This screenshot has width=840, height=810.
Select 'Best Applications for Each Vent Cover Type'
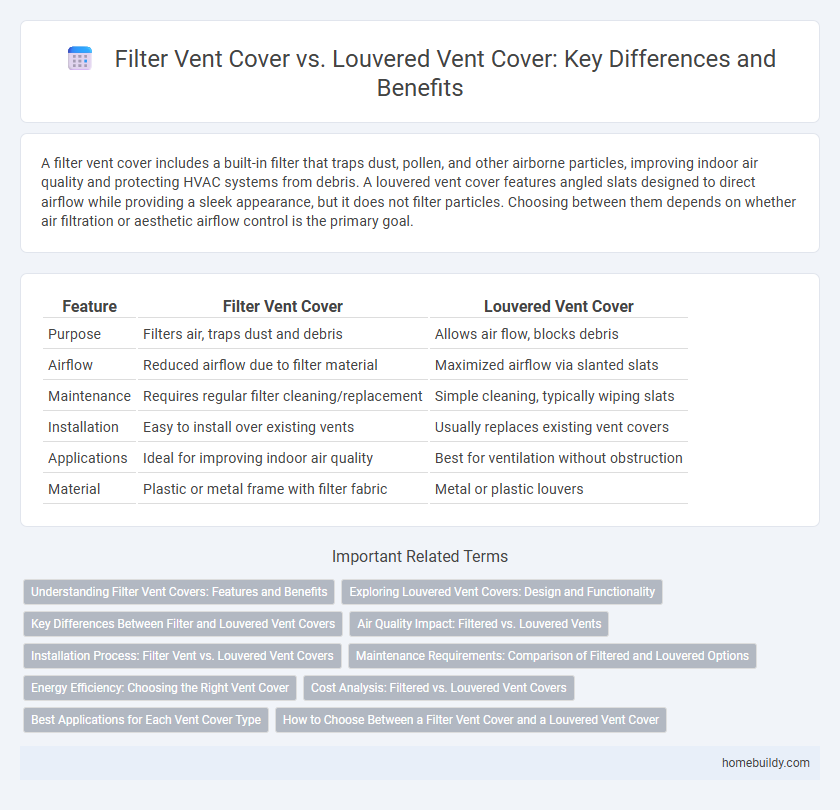click(x=145, y=720)
